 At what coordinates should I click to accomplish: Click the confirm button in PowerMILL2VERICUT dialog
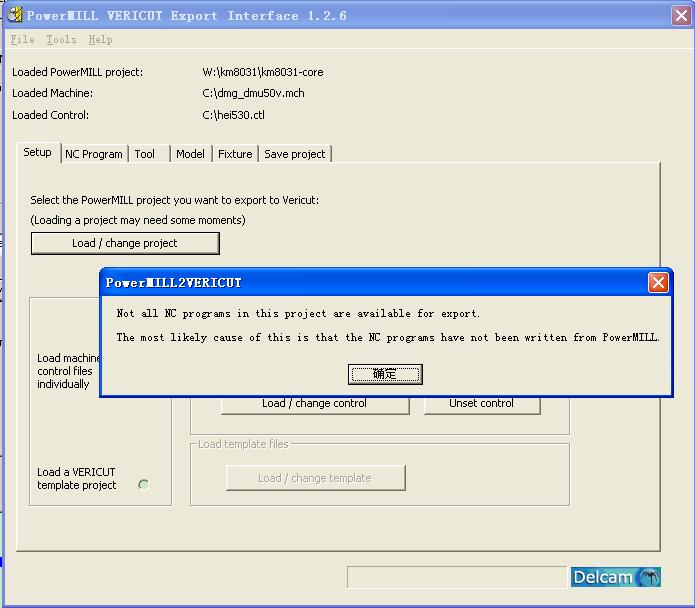click(385, 374)
